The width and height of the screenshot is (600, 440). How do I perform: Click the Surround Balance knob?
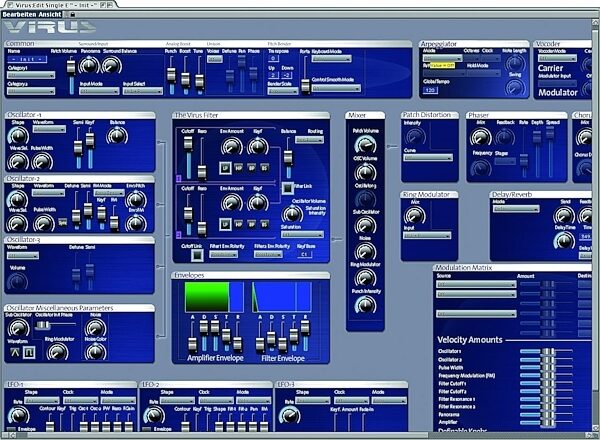click(x=111, y=65)
